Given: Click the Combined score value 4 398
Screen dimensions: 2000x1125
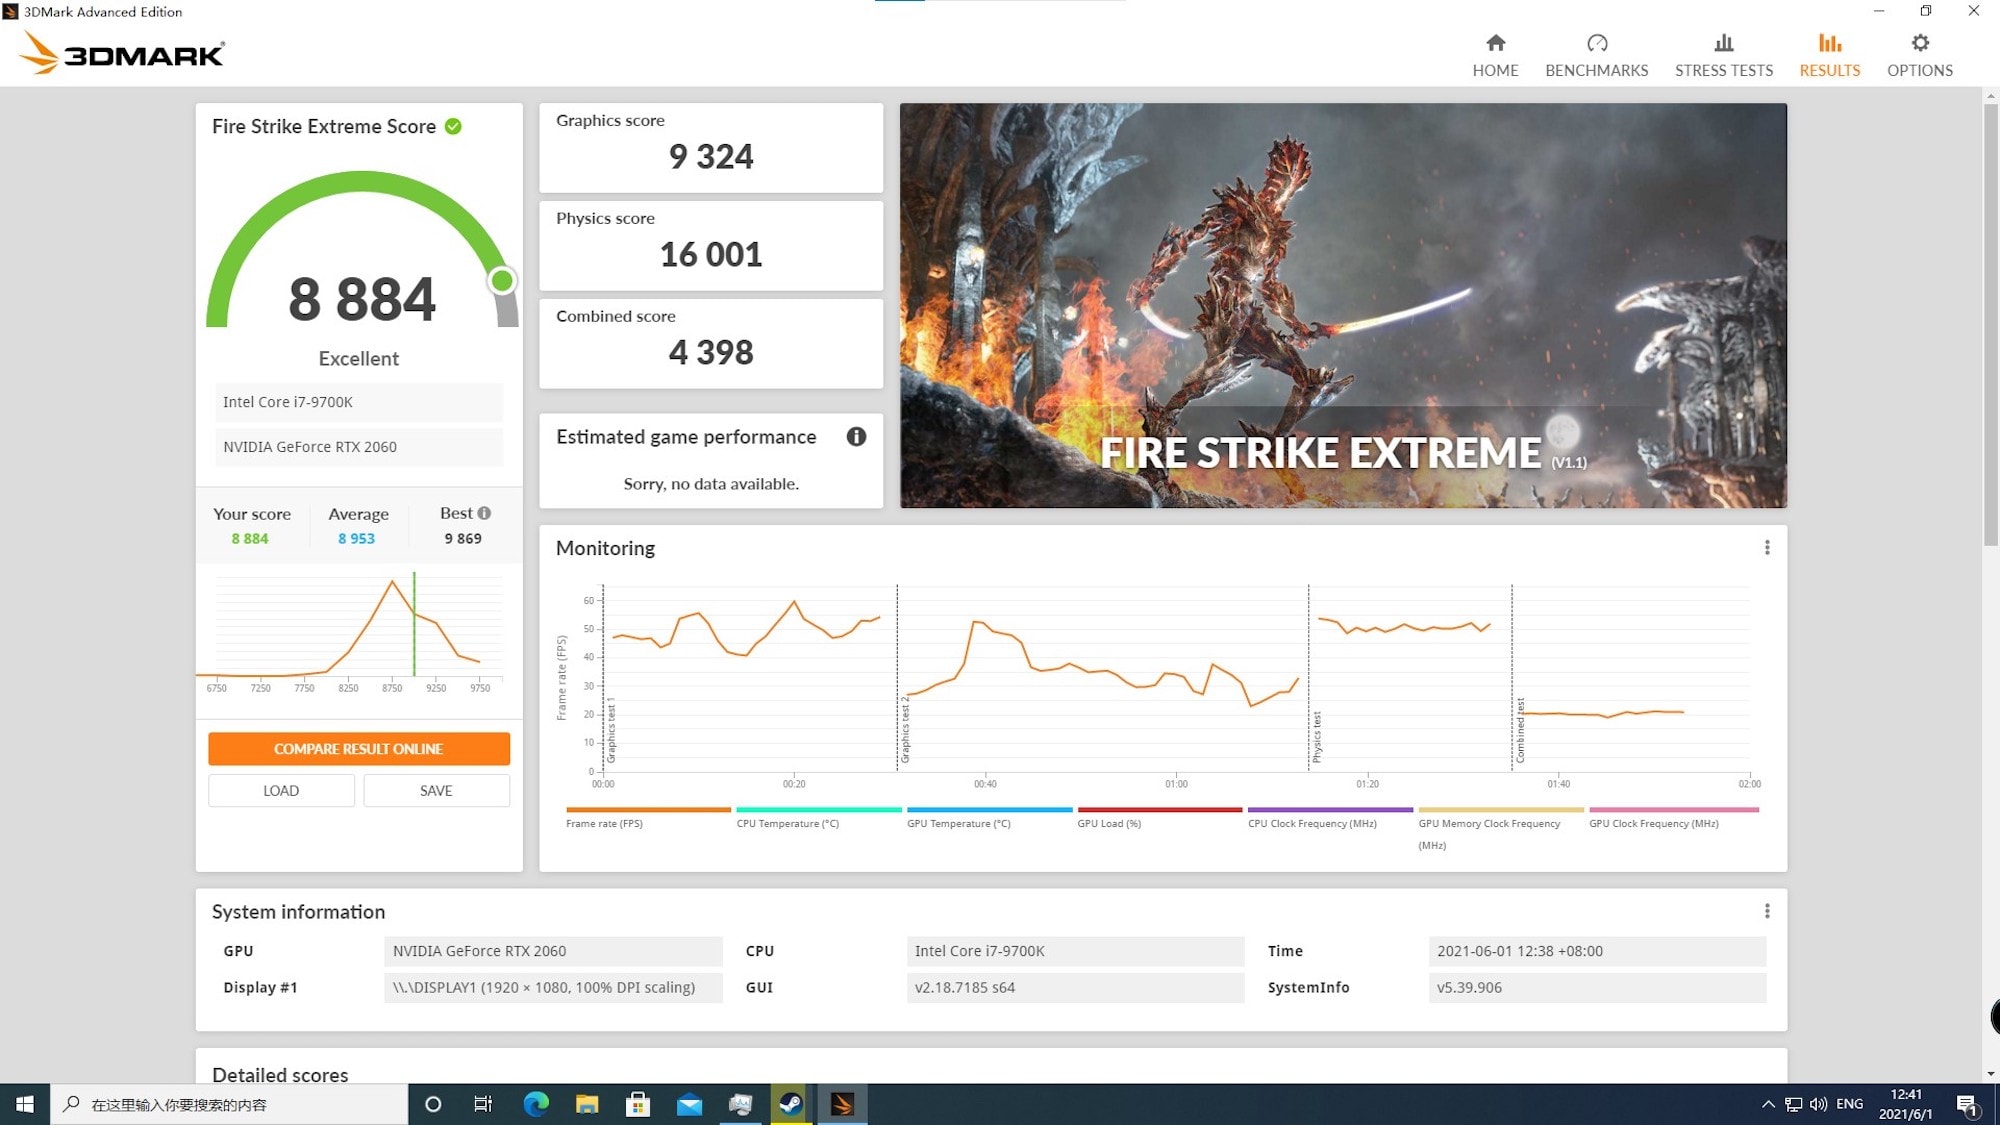Looking at the screenshot, I should click(x=711, y=353).
